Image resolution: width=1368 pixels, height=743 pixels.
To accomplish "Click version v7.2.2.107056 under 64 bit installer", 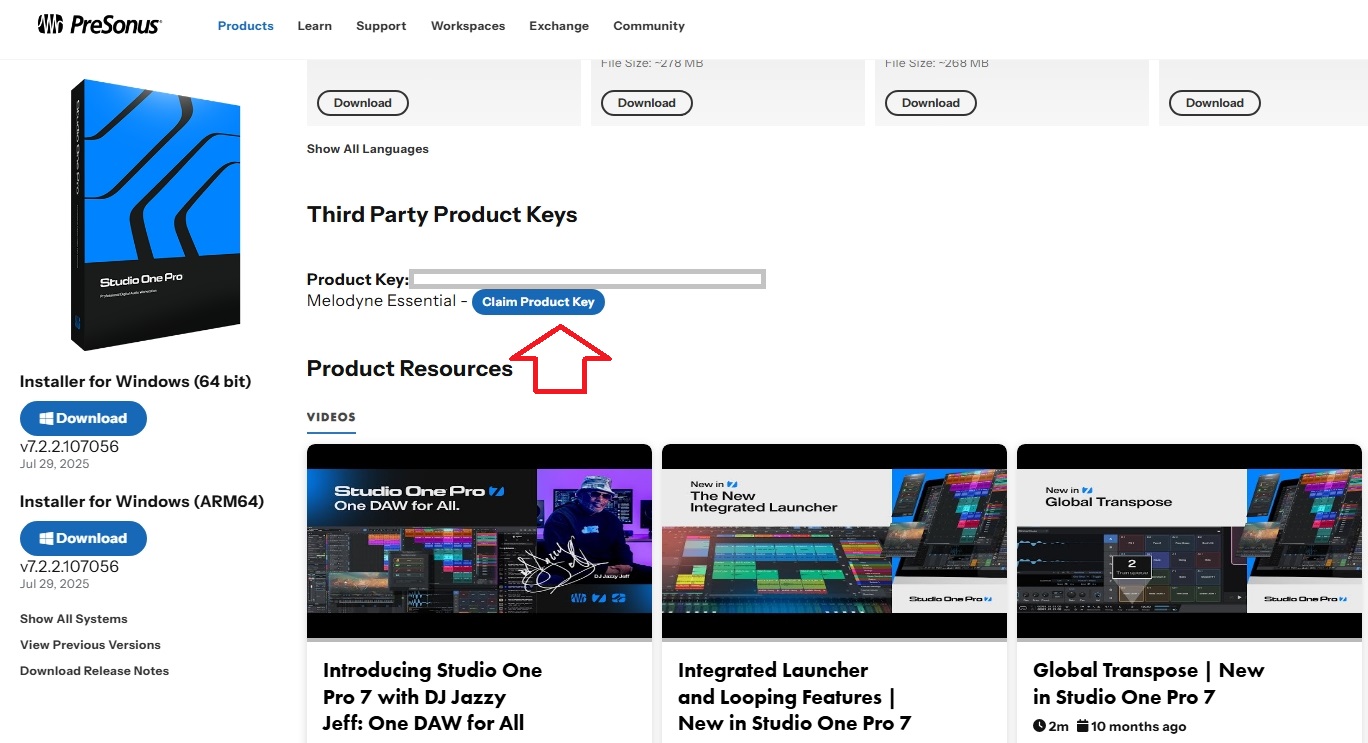I will coord(69,447).
